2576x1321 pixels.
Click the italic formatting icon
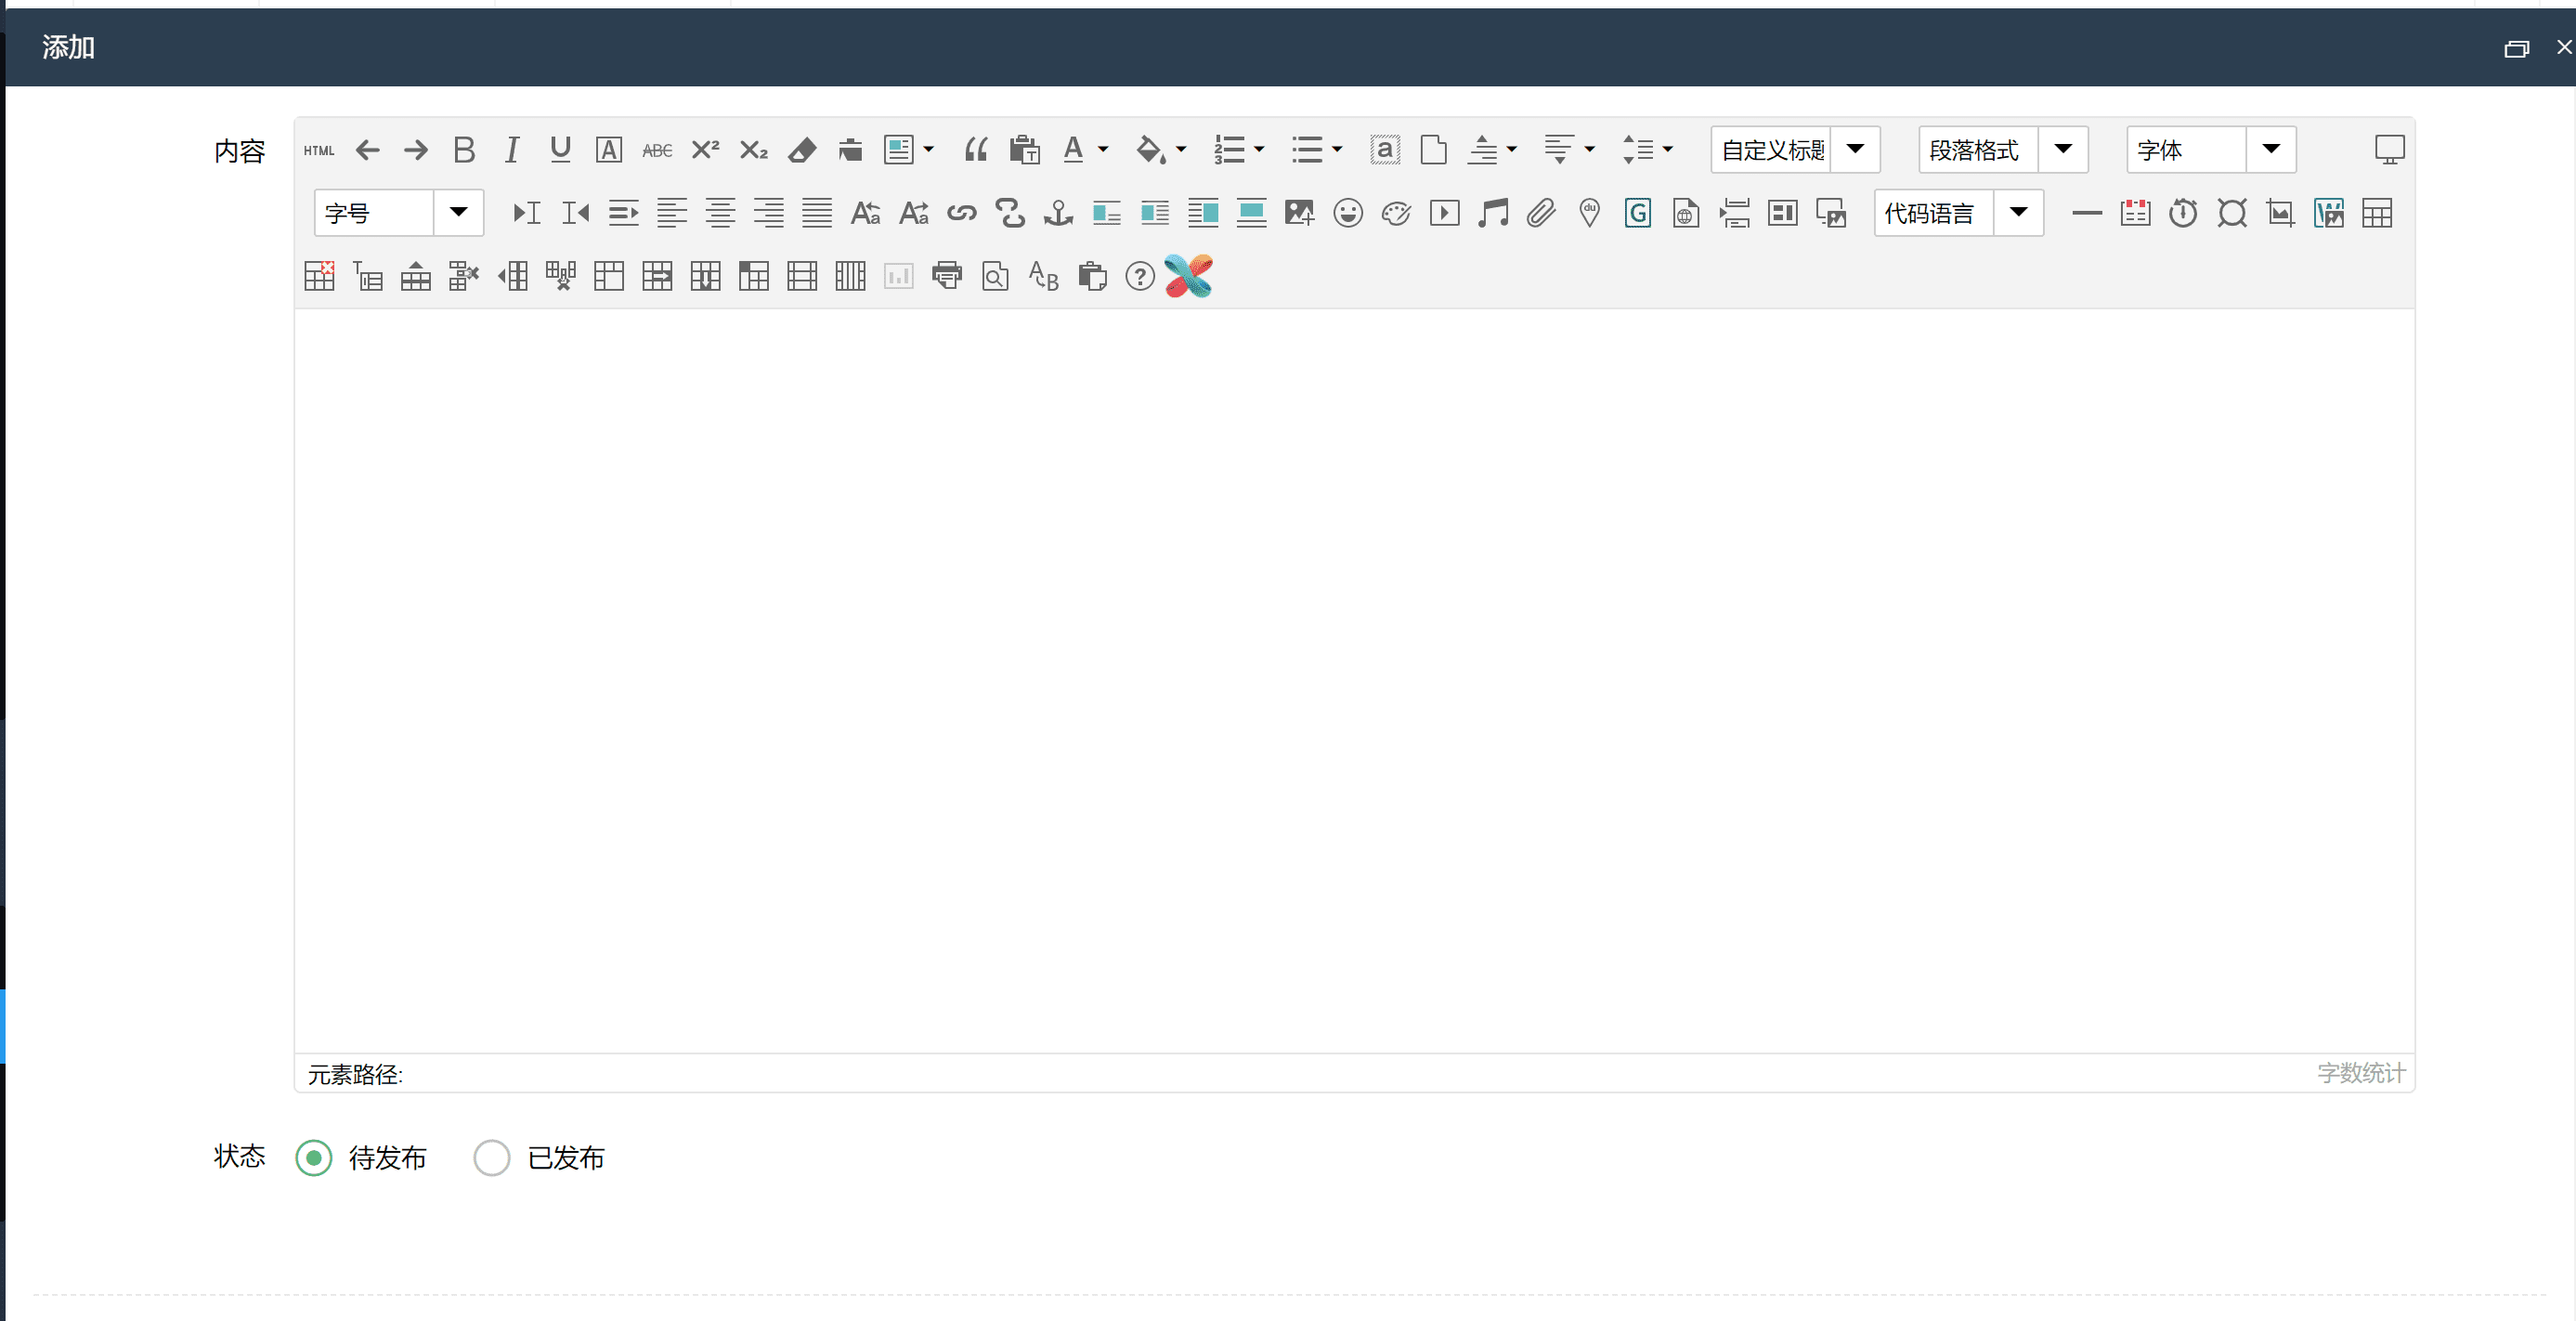pyautogui.click(x=511, y=150)
